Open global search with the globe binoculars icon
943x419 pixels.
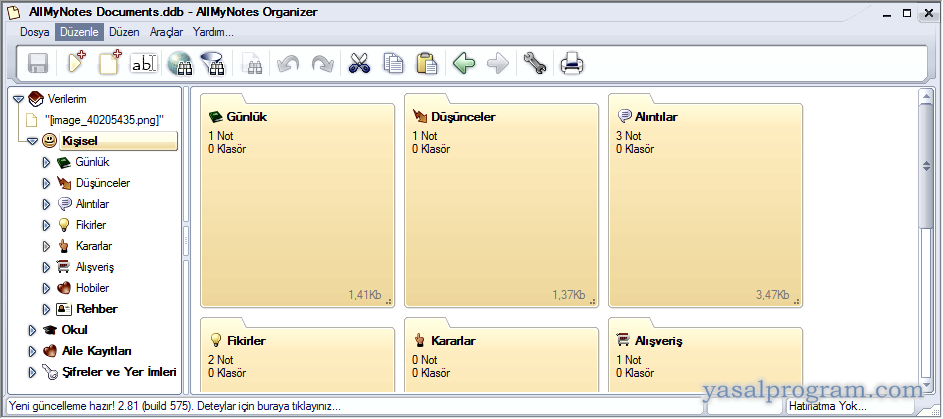pos(180,64)
